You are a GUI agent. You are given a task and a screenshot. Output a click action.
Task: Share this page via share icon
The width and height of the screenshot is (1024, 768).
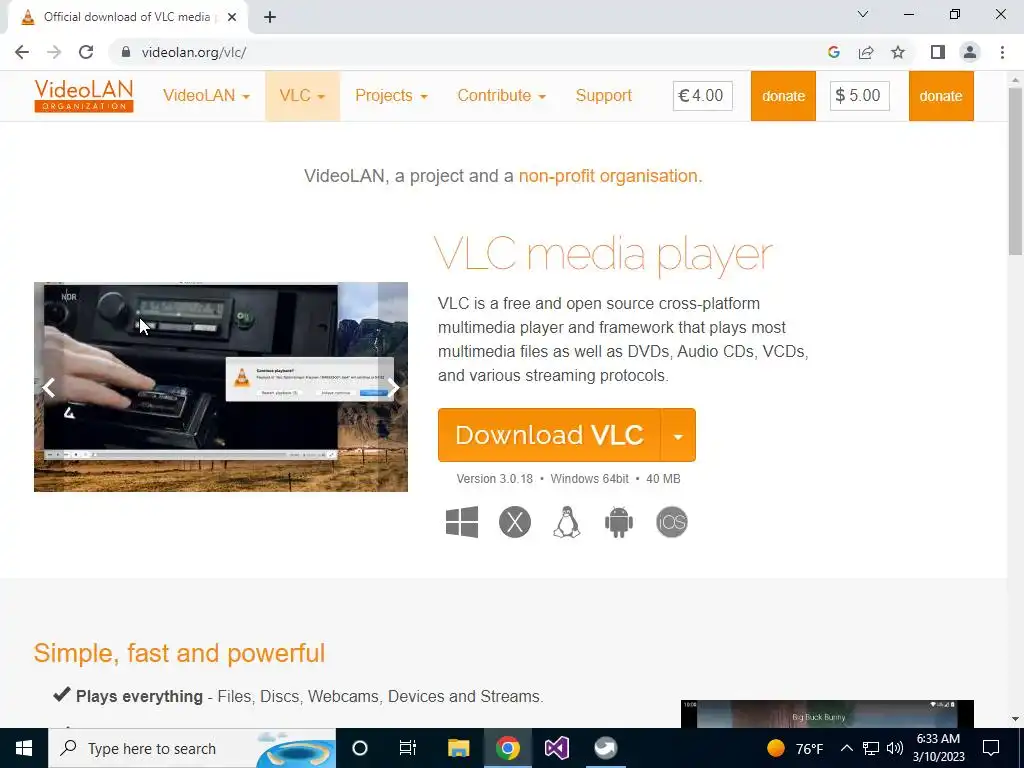[866, 52]
